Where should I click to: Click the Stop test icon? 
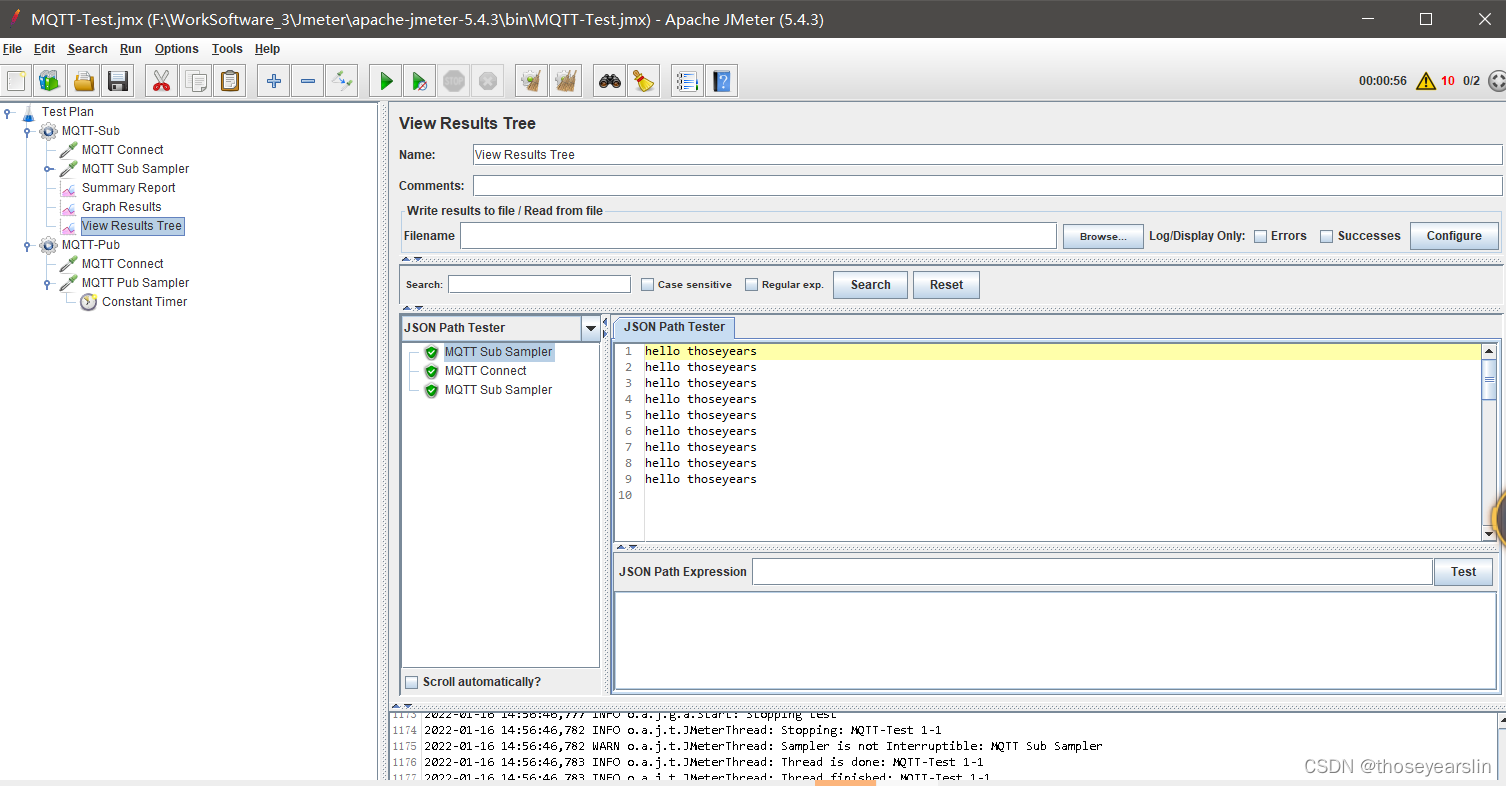(454, 81)
